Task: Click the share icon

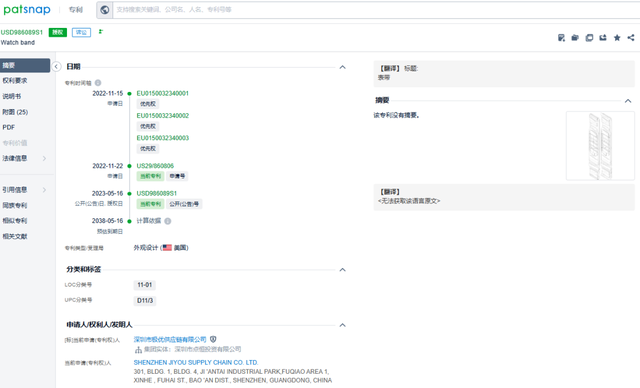Action: [x=631, y=38]
